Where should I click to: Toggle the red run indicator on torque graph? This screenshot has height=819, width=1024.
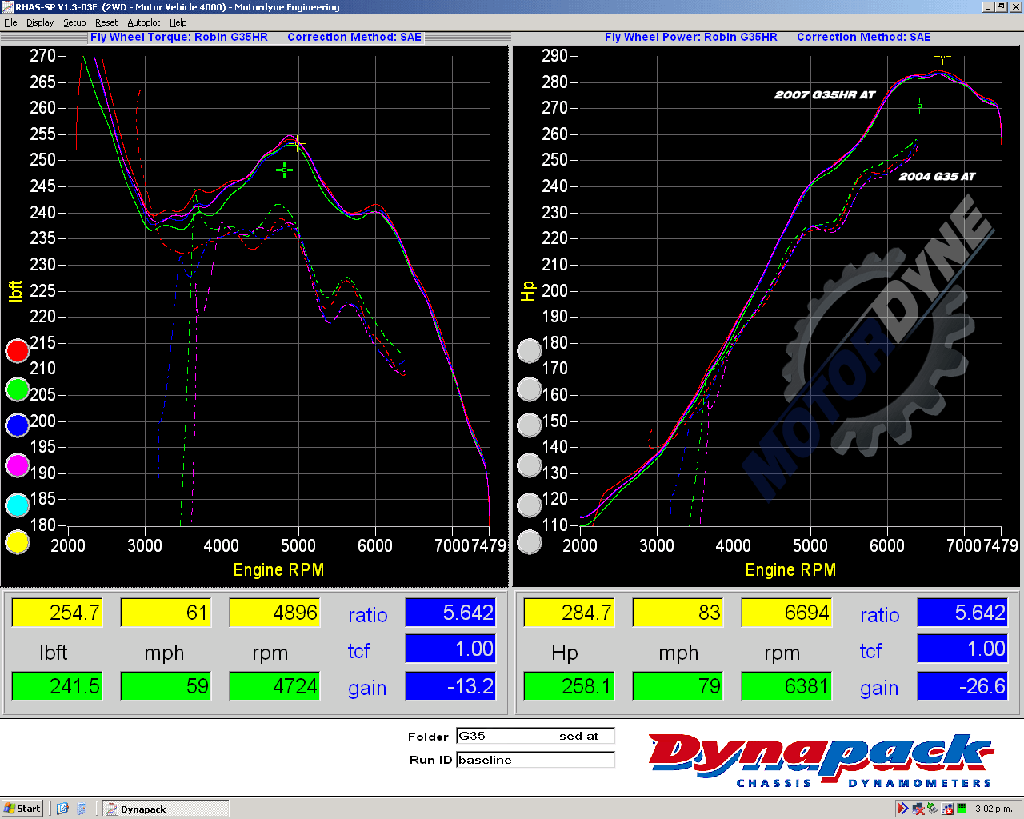18,351
